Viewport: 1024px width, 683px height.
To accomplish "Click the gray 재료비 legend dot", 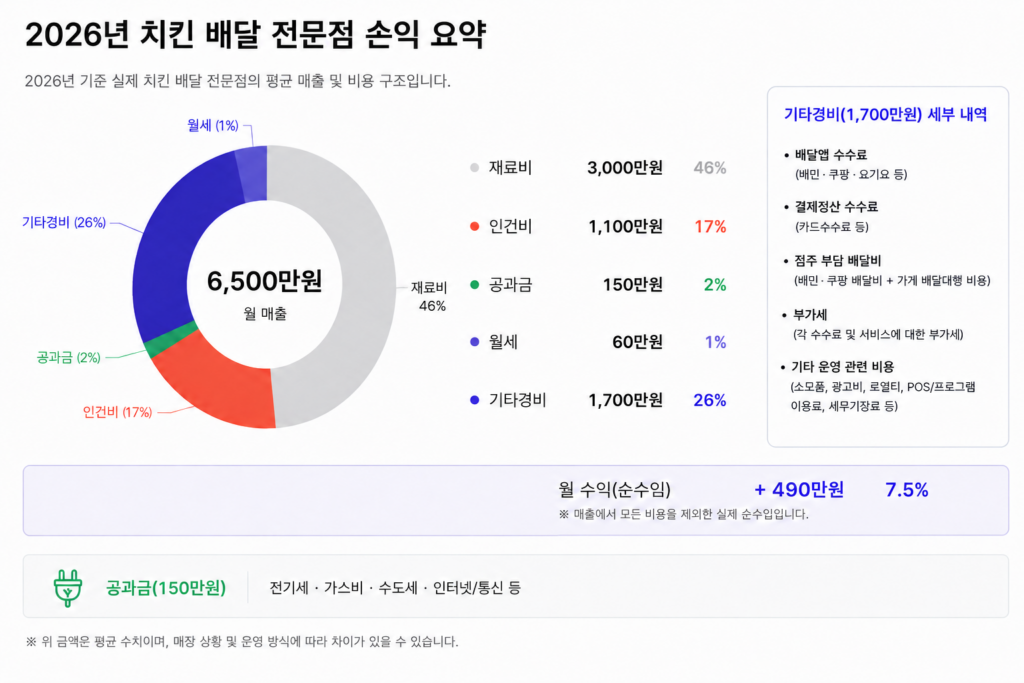I will [x=475, y=168].
